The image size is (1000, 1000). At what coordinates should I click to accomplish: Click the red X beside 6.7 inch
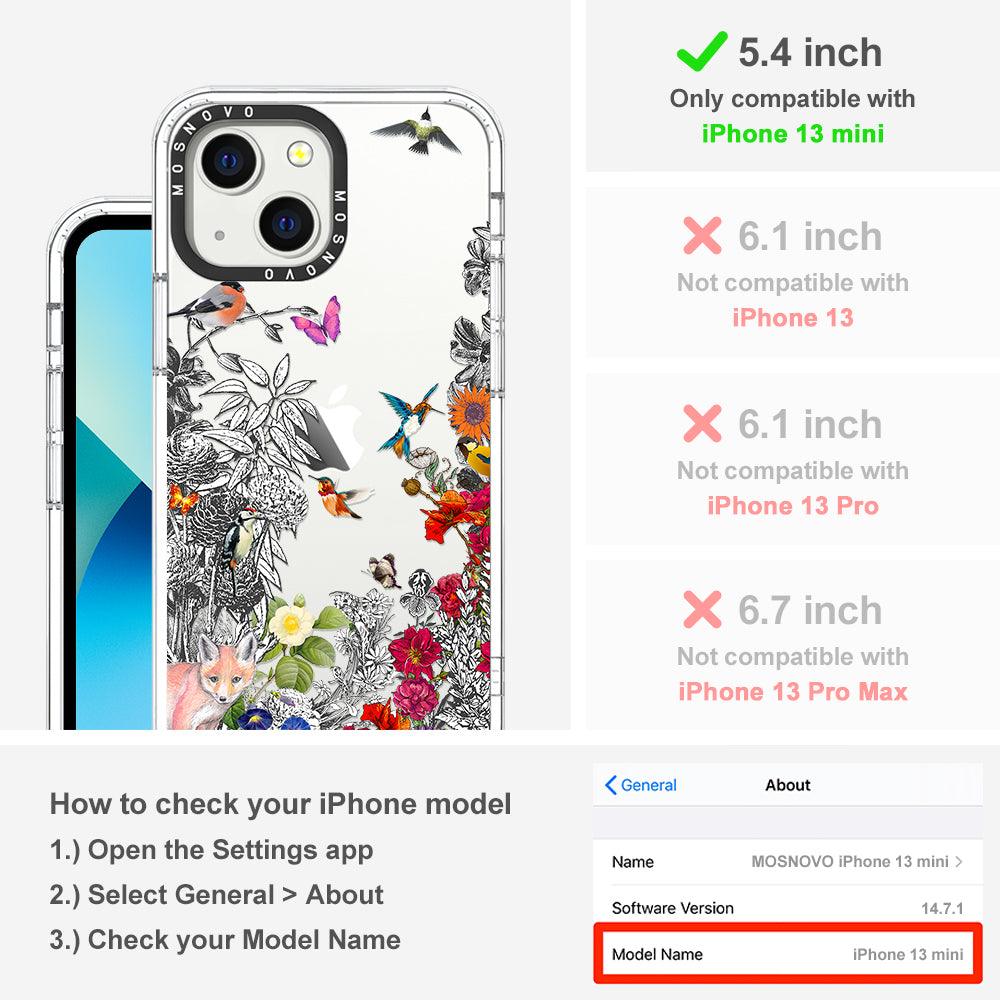(x=702, y=610)
